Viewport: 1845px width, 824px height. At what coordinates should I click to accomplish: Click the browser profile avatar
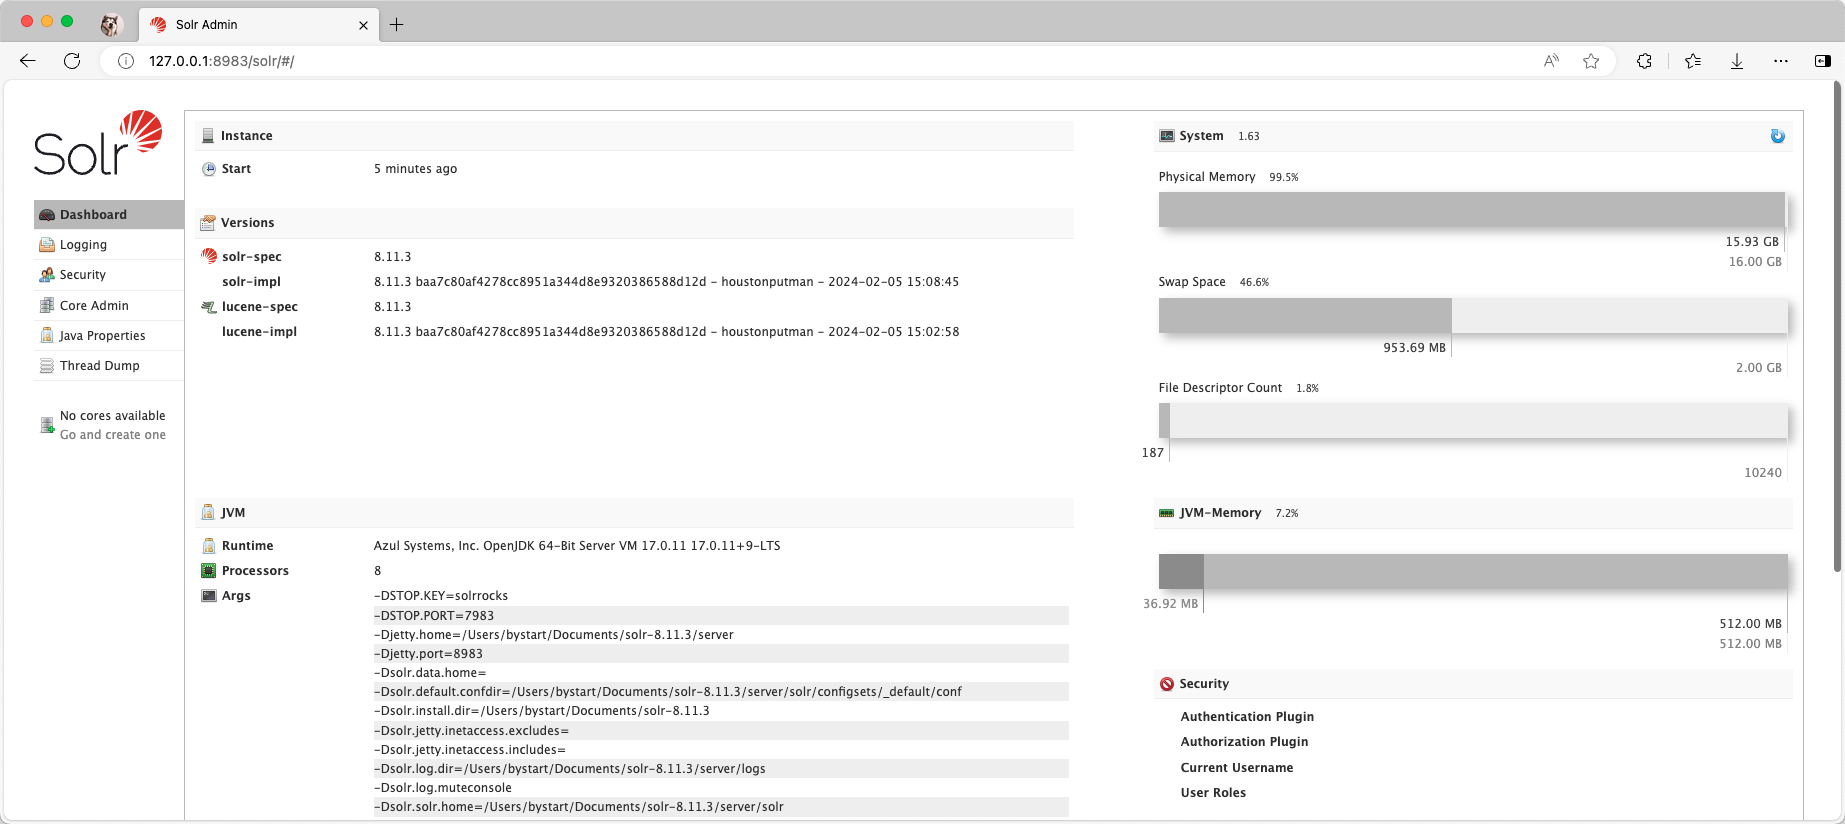tap(111, 25)
